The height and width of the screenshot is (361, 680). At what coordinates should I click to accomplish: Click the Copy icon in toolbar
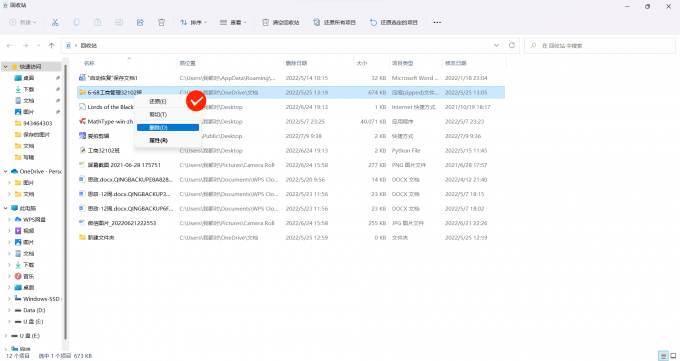76,23
